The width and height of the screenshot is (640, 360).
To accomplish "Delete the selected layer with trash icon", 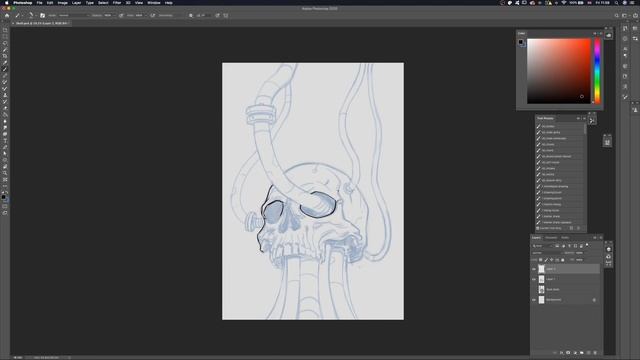I will 595,353.
